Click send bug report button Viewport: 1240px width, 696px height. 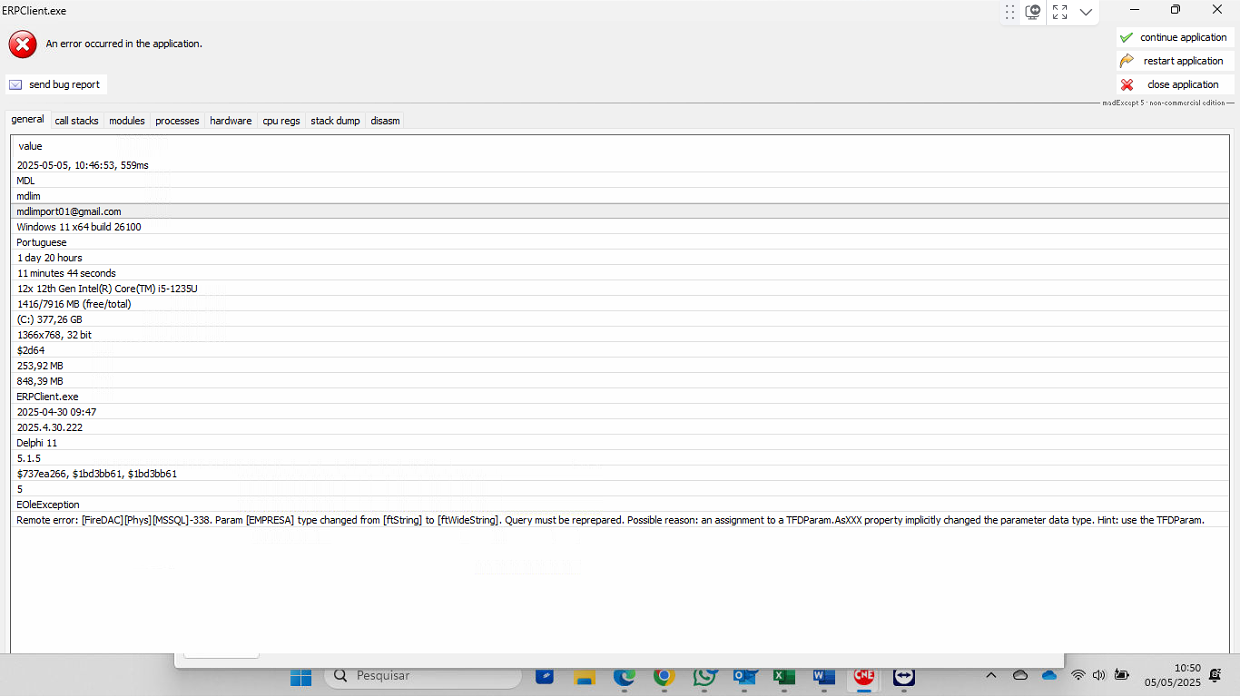tap(56, 85)
